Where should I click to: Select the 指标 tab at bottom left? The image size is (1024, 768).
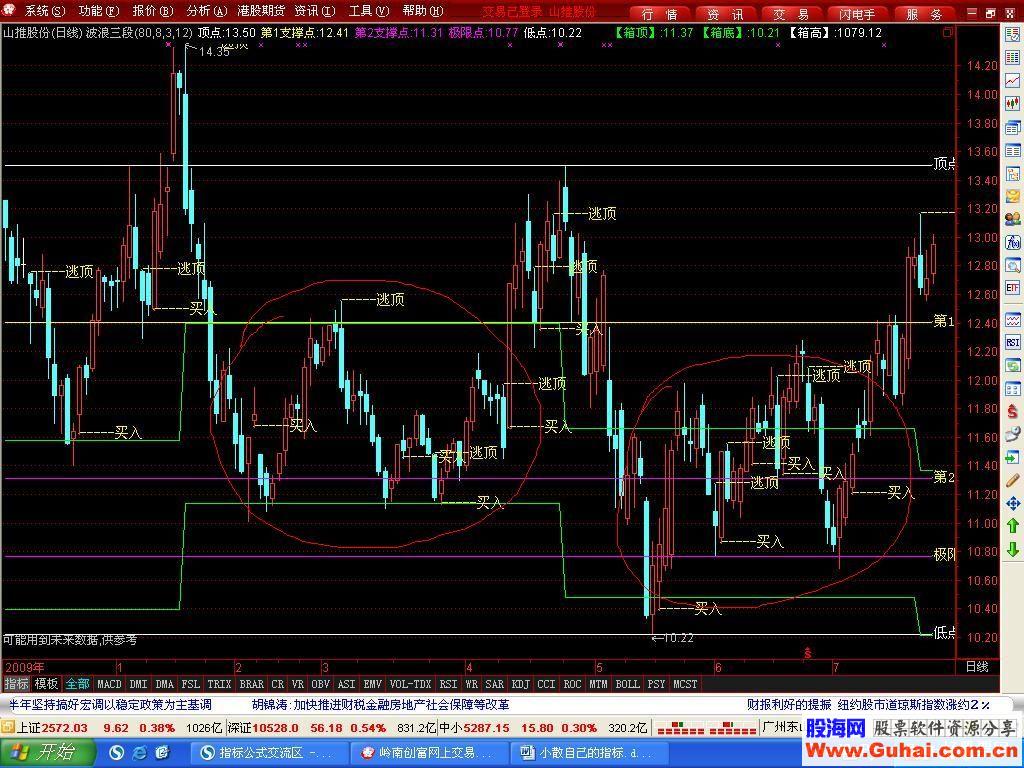[16, 684]
